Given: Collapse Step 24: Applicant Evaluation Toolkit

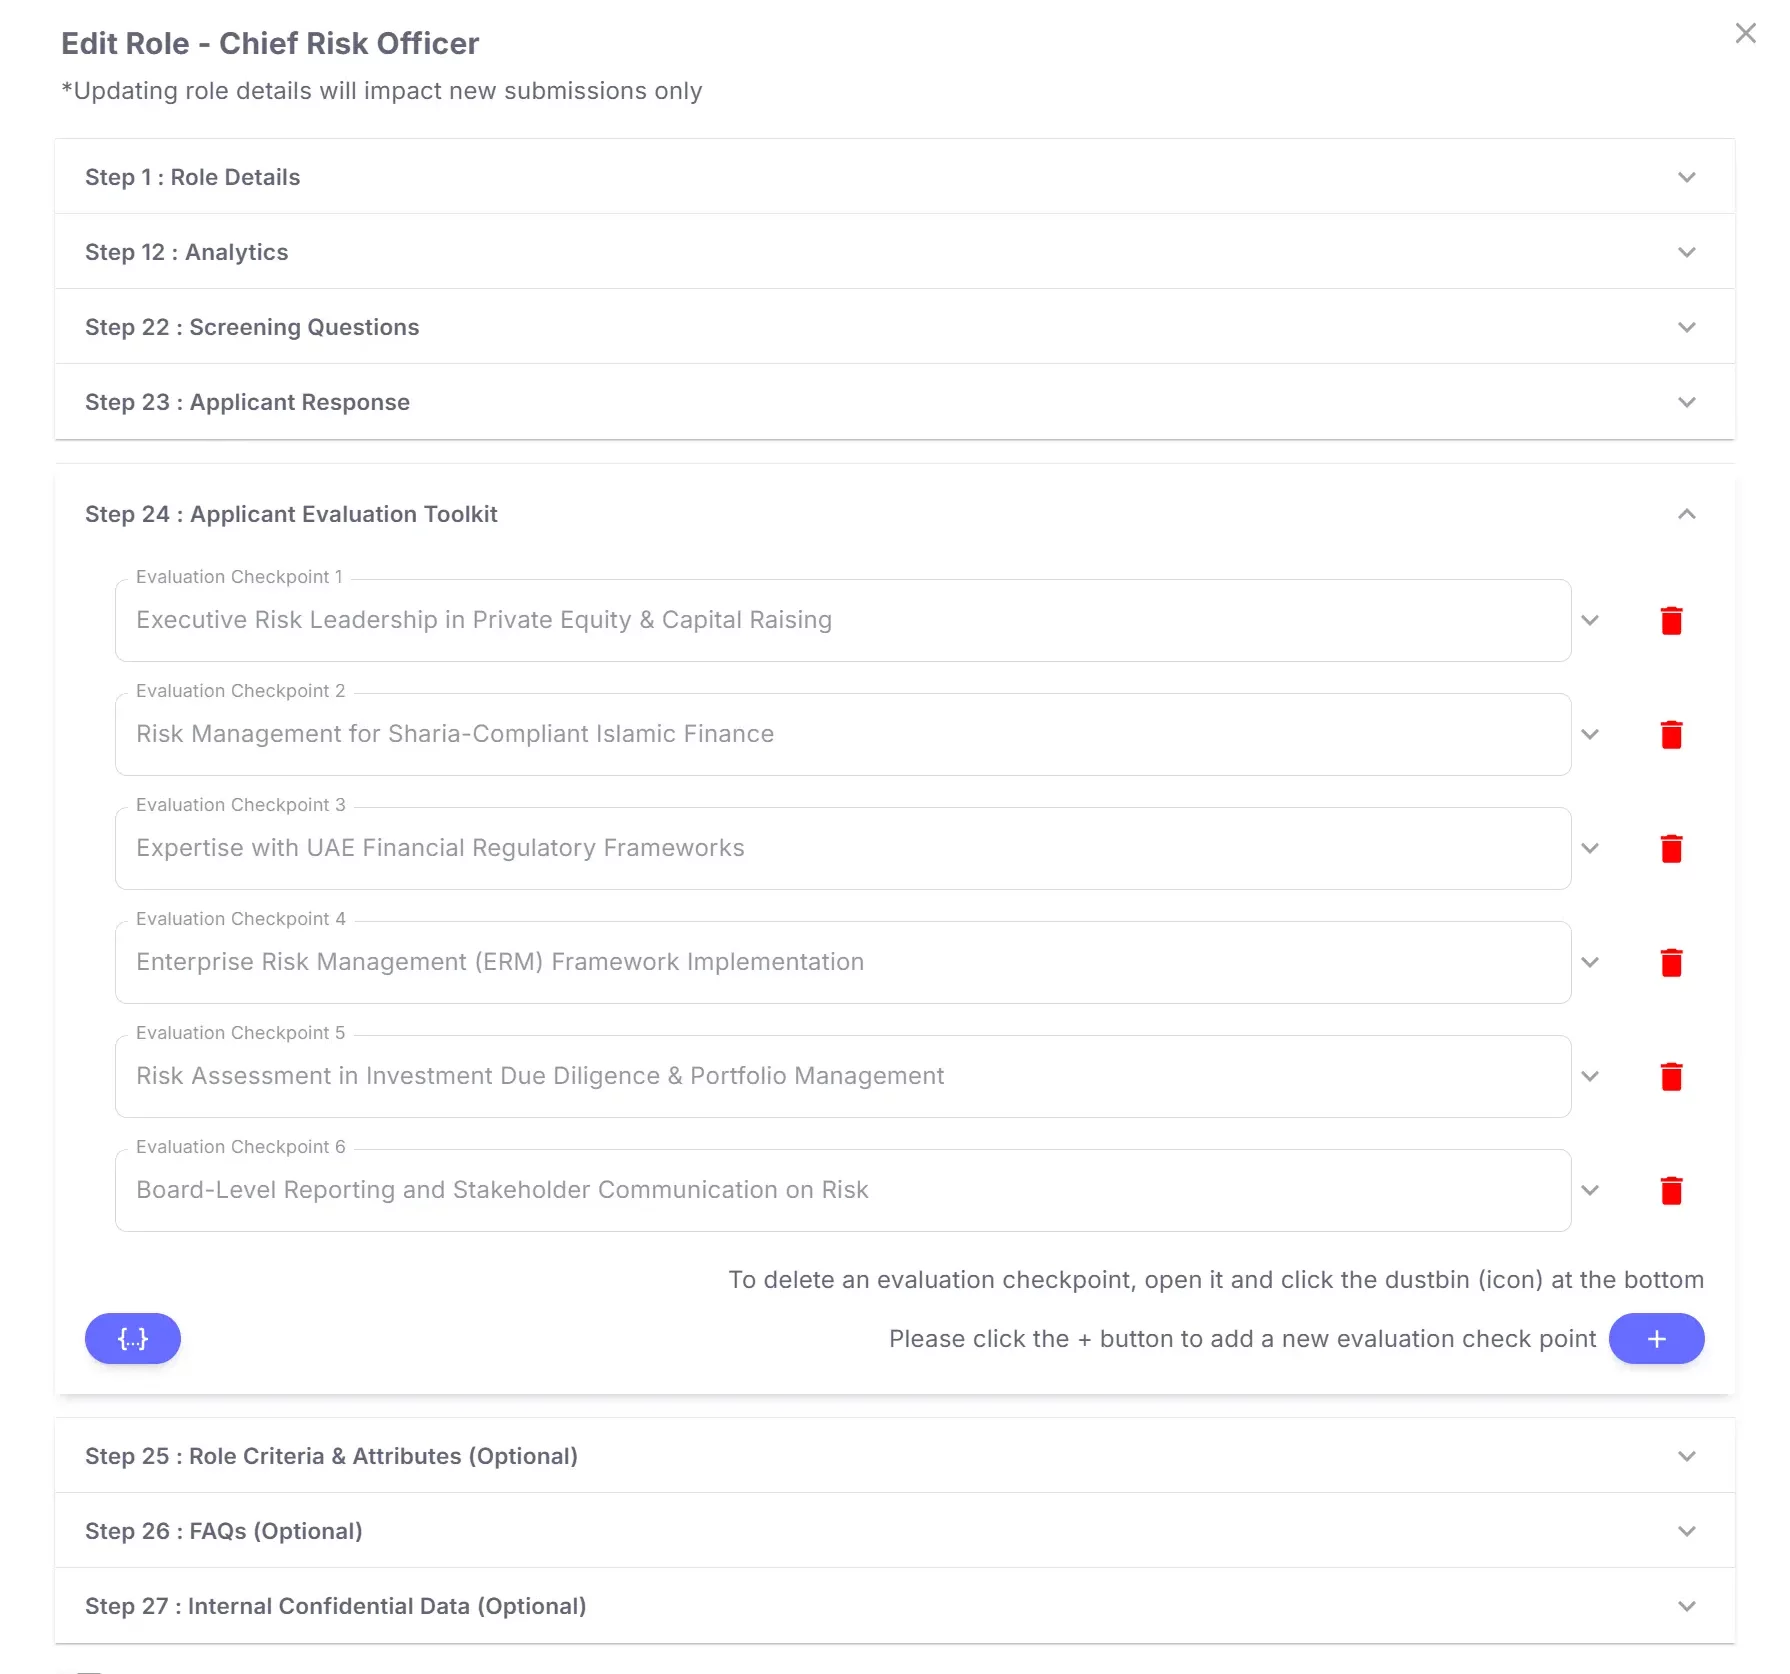Looking at the screenshot, I should (x=1686, y=514).
